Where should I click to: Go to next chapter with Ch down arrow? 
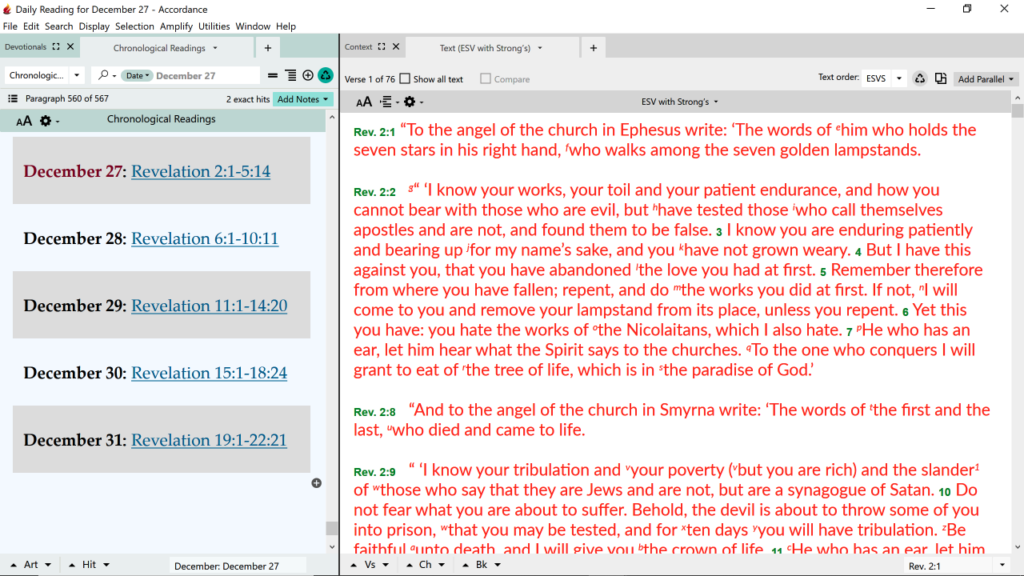click(441, 565)
